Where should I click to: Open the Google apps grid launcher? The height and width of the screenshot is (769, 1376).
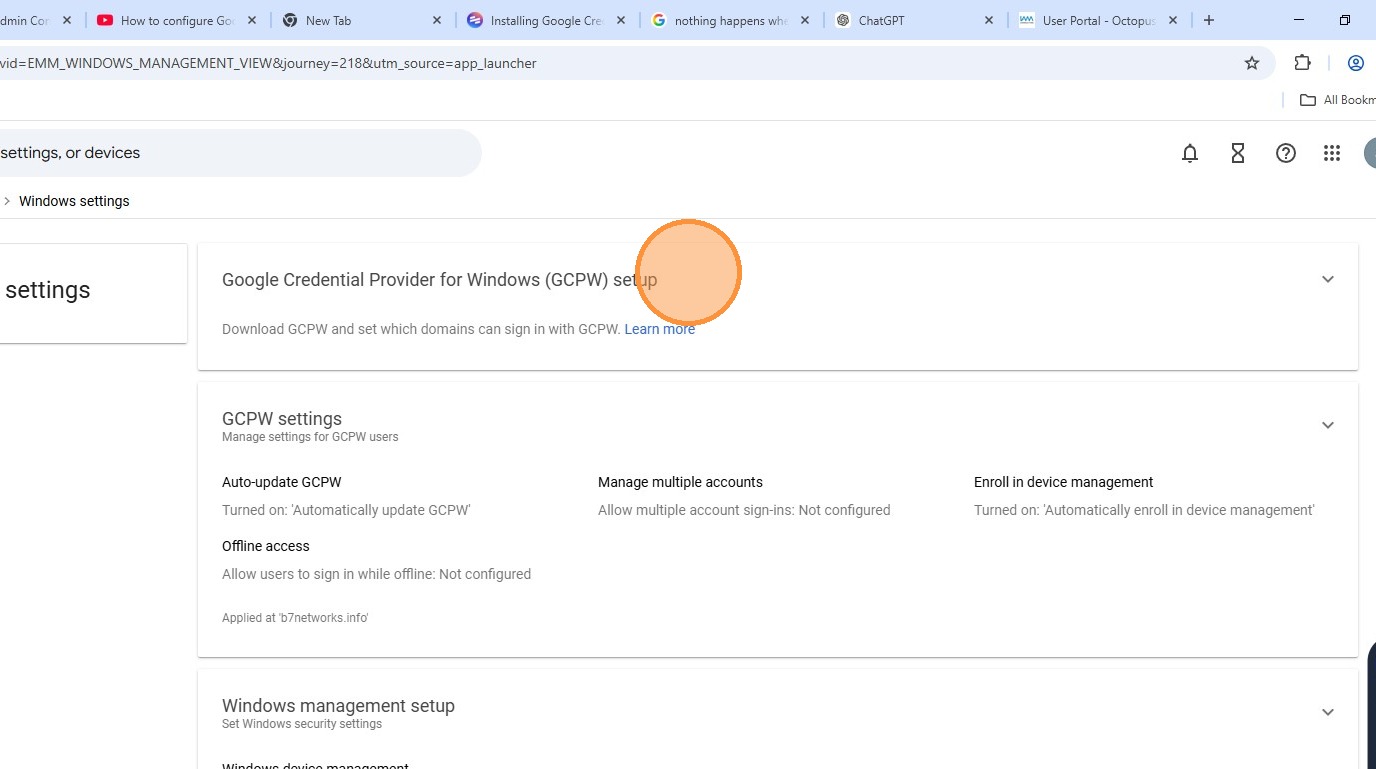pos(1332,153)
